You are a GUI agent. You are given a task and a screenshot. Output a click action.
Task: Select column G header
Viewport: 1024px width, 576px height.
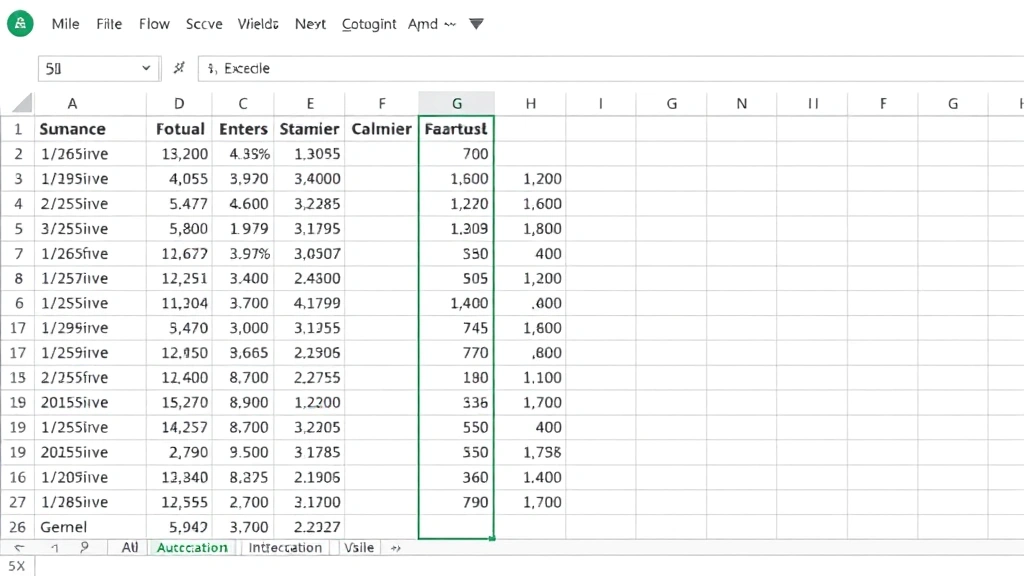point(456,103)
